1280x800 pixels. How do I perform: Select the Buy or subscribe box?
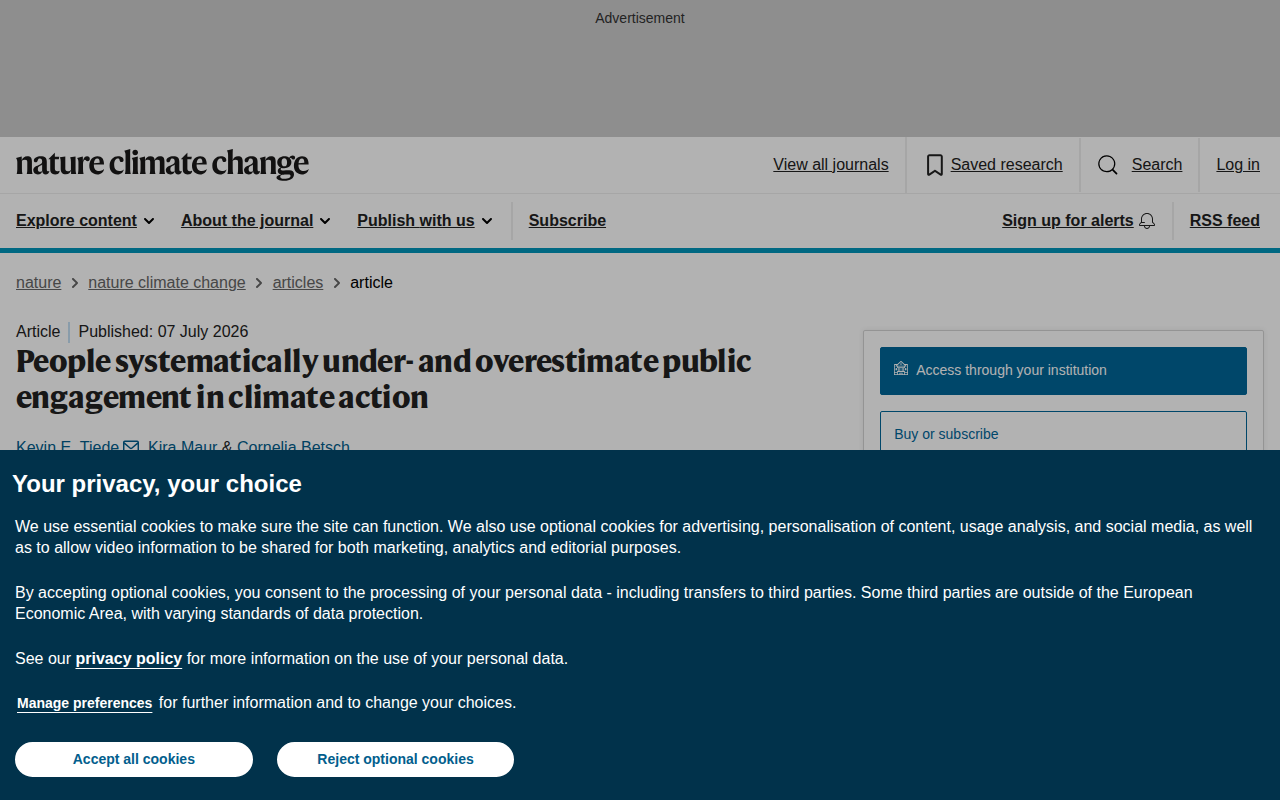point(1063,432)
